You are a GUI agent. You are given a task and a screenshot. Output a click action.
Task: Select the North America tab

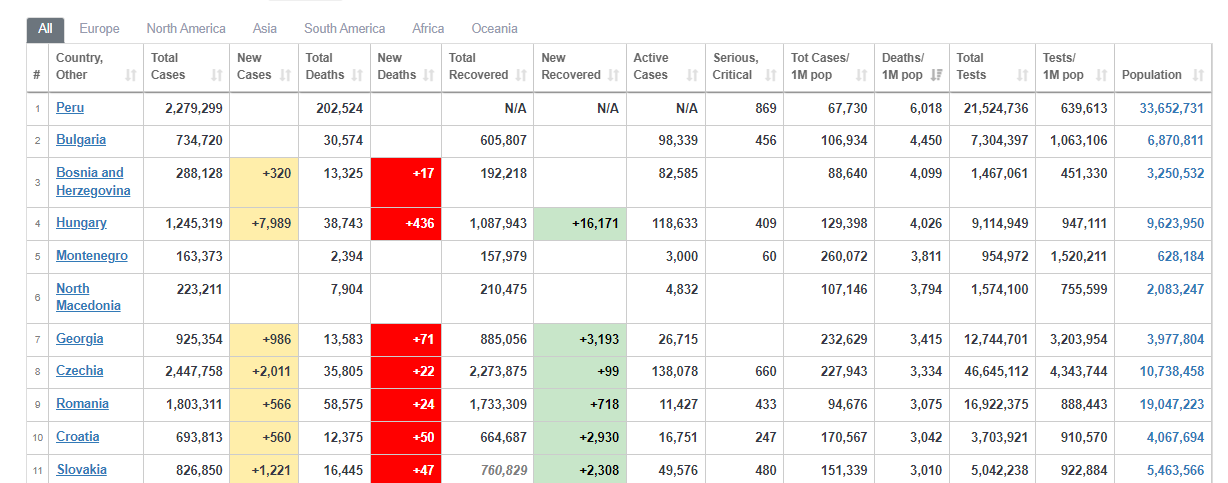point(186,29)
